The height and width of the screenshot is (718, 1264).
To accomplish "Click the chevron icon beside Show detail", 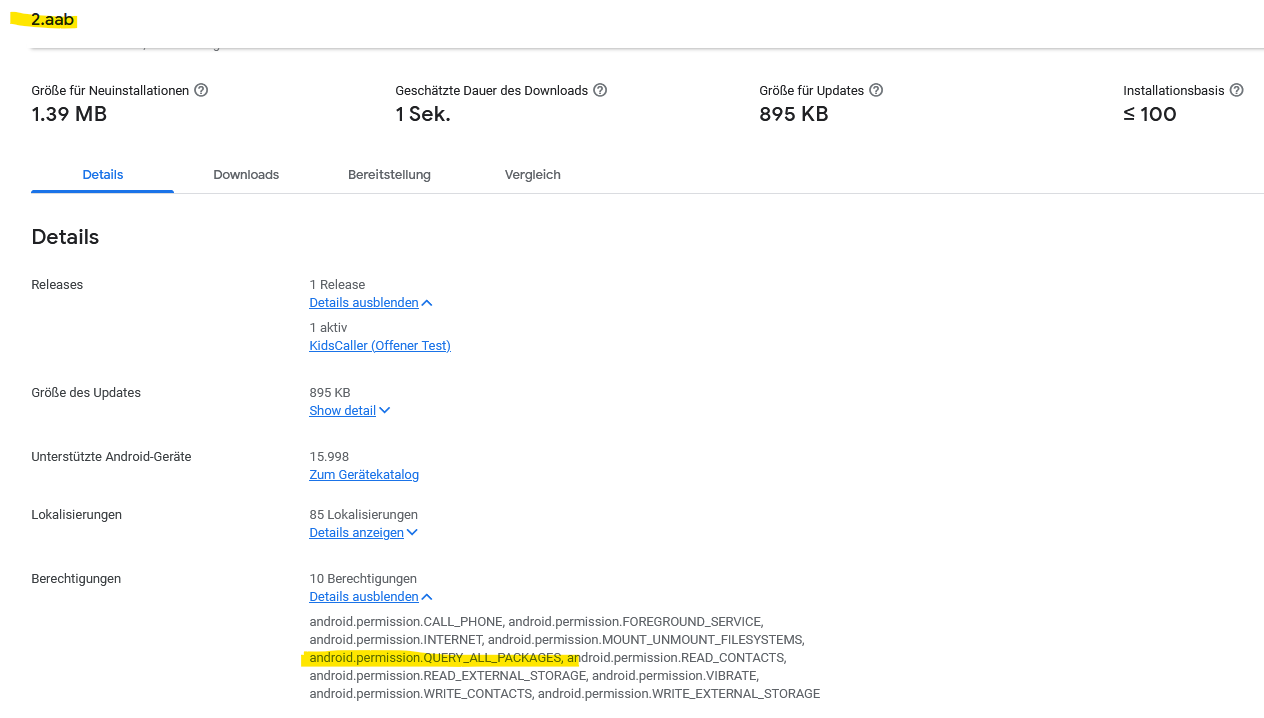I will 385,411.
